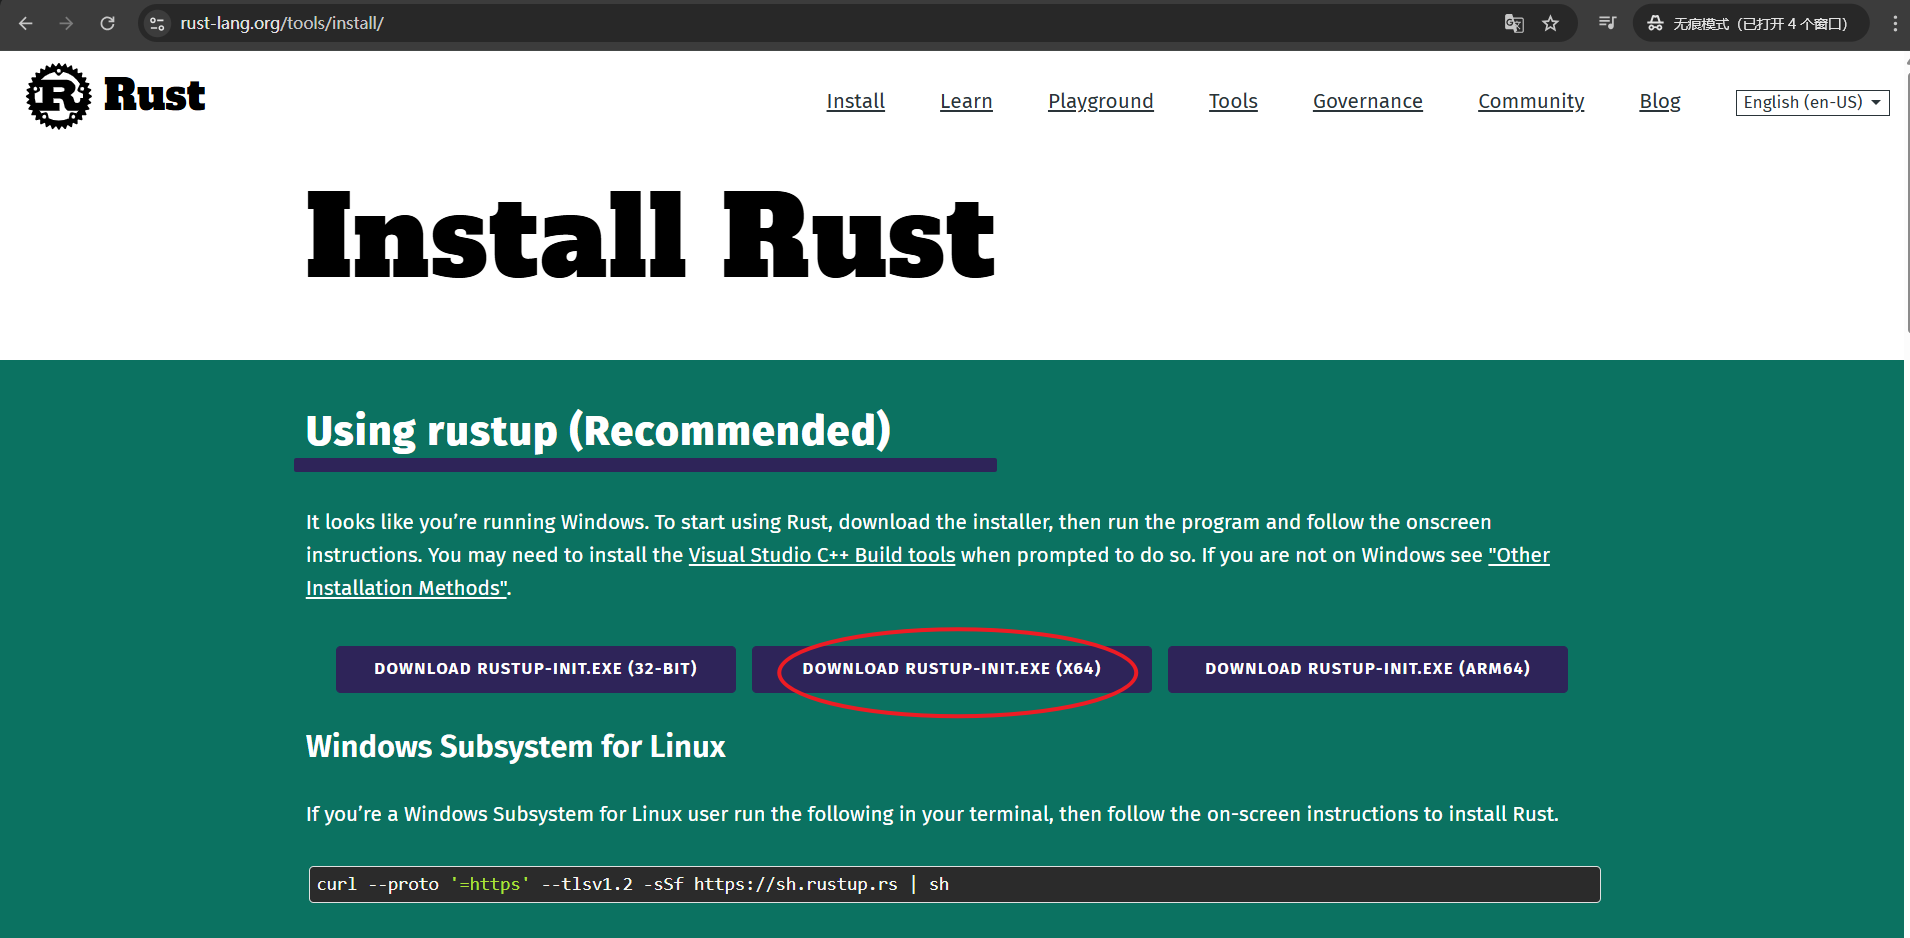Download rustup-init.exe (32-bit)

coord(536,669)
